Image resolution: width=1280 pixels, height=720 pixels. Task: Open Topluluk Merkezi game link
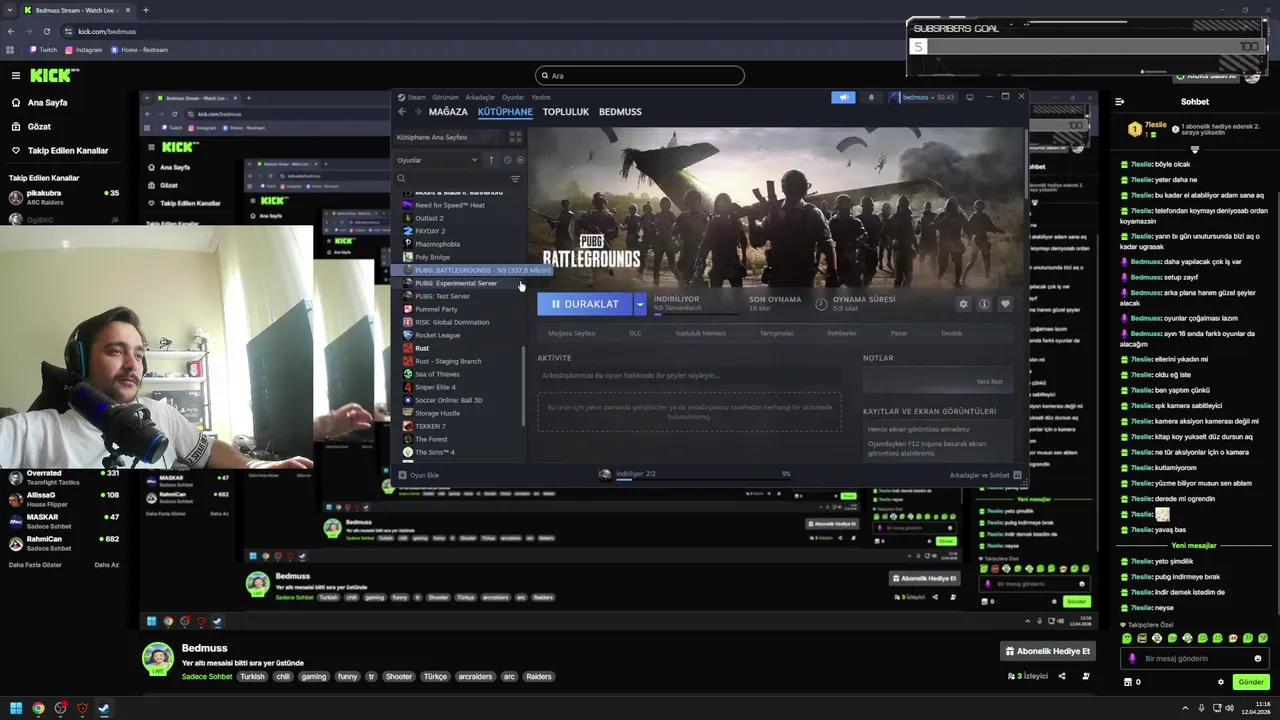(700, 333)
